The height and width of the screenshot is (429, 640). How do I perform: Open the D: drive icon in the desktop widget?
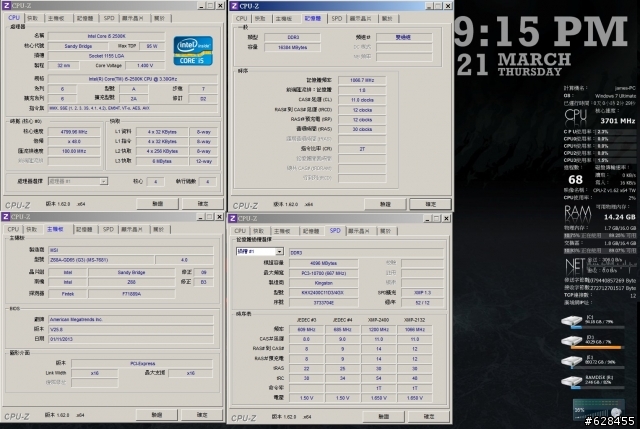click(571, 341)
